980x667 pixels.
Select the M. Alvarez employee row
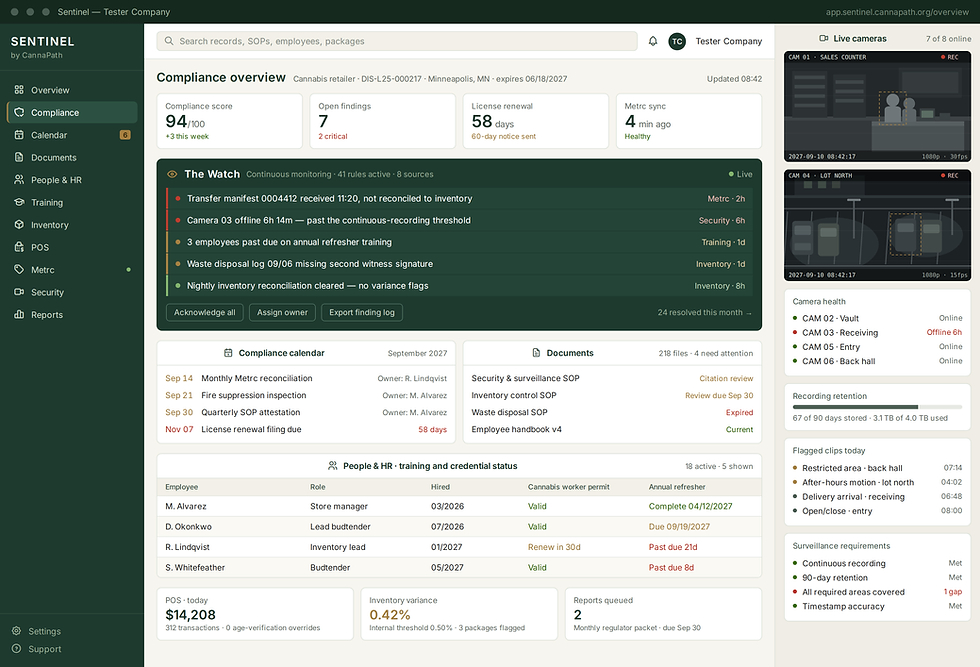tap(459, 506)
